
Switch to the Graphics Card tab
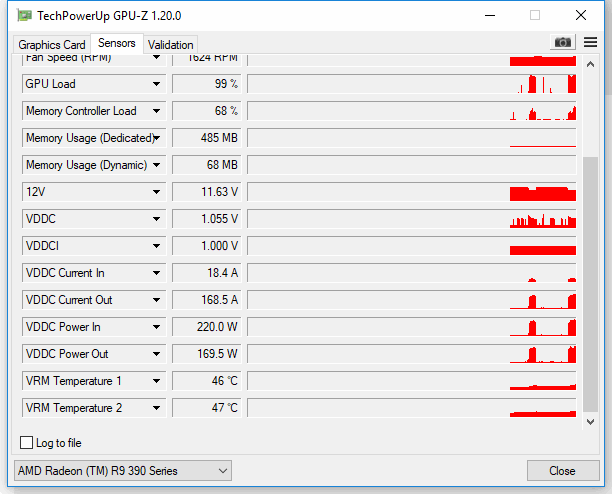pos(52,45)
